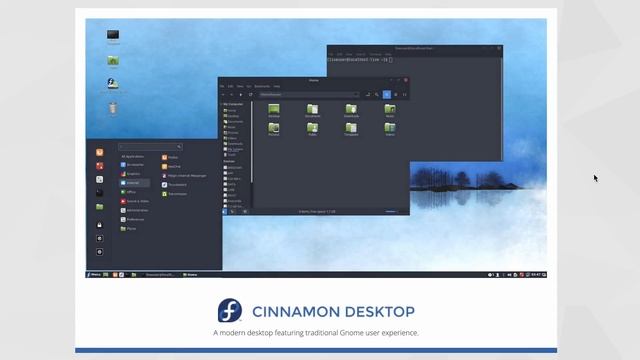Image resolution: width=640 pixels, height=360 pixels.
Task: Open the View menu in the Files window
Action: (x=240, y=87)
